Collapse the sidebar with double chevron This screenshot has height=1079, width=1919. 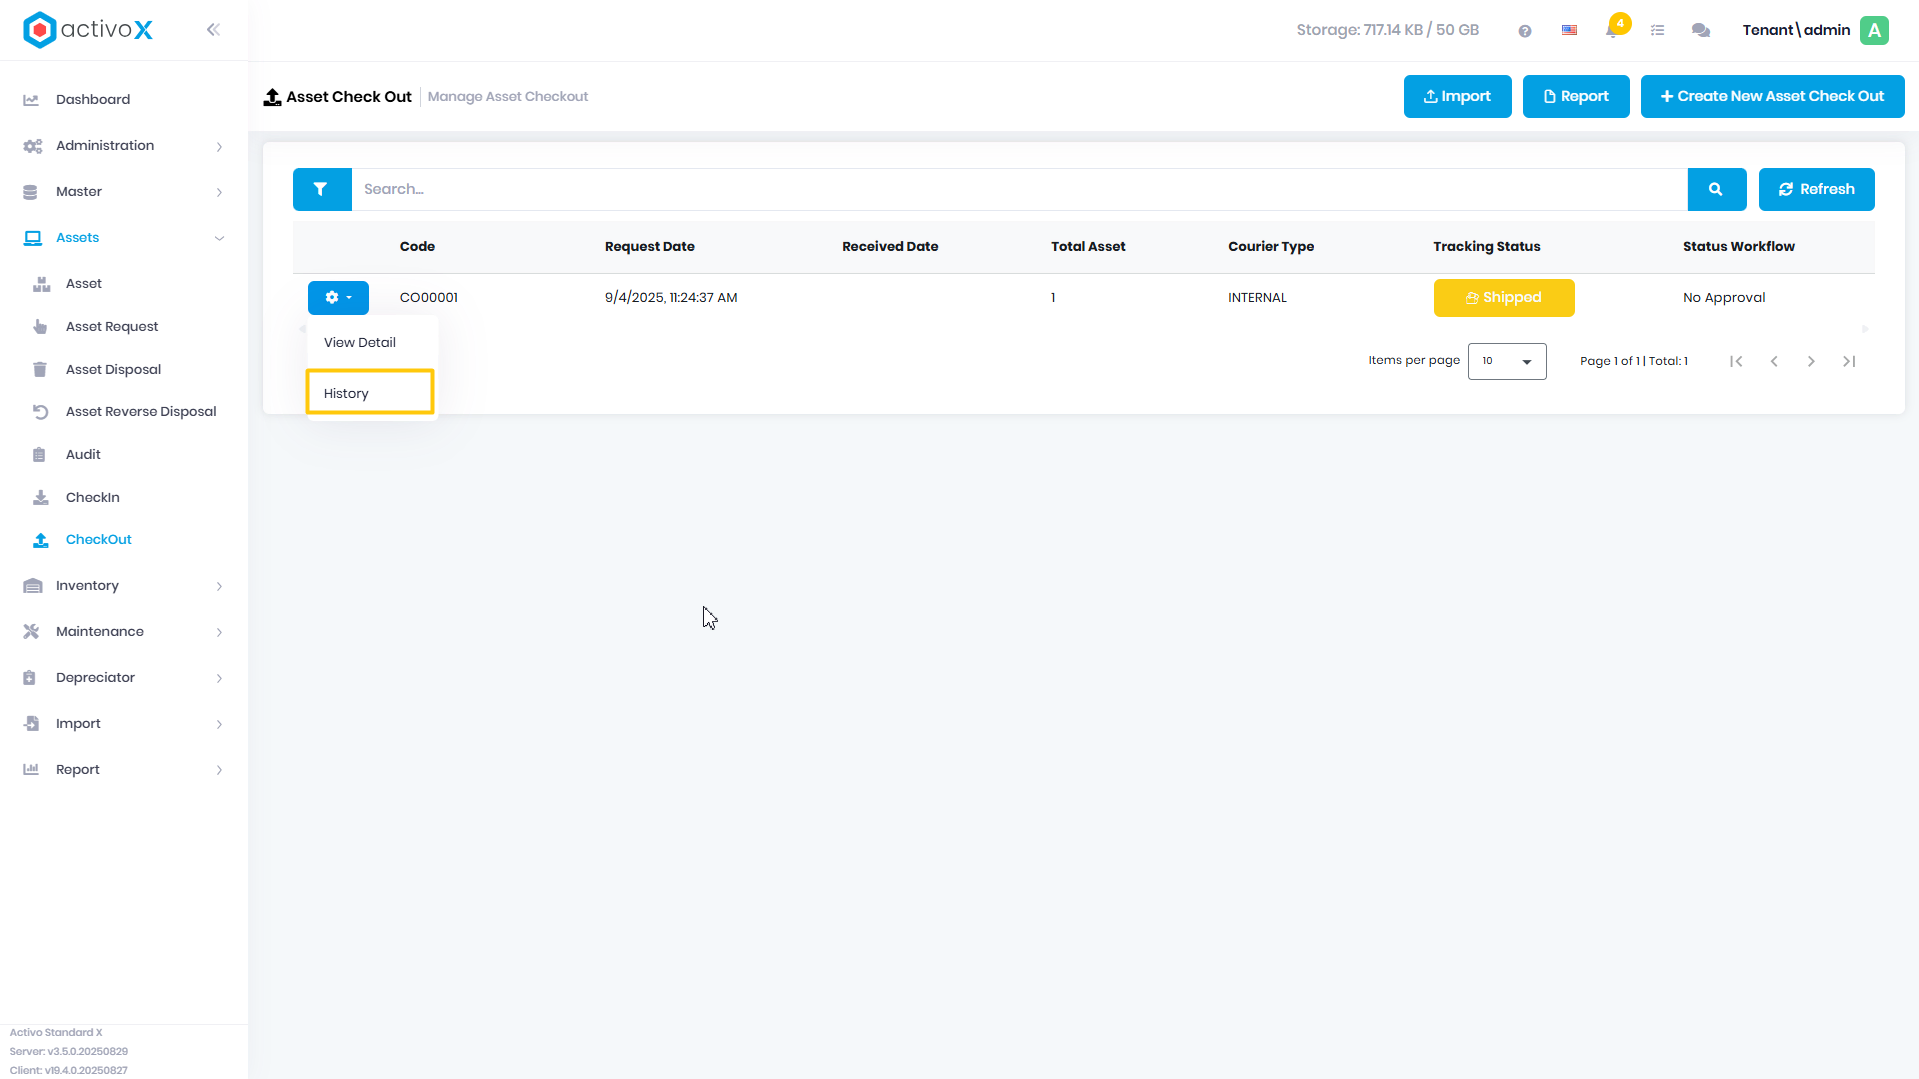(x=213, y=30)
